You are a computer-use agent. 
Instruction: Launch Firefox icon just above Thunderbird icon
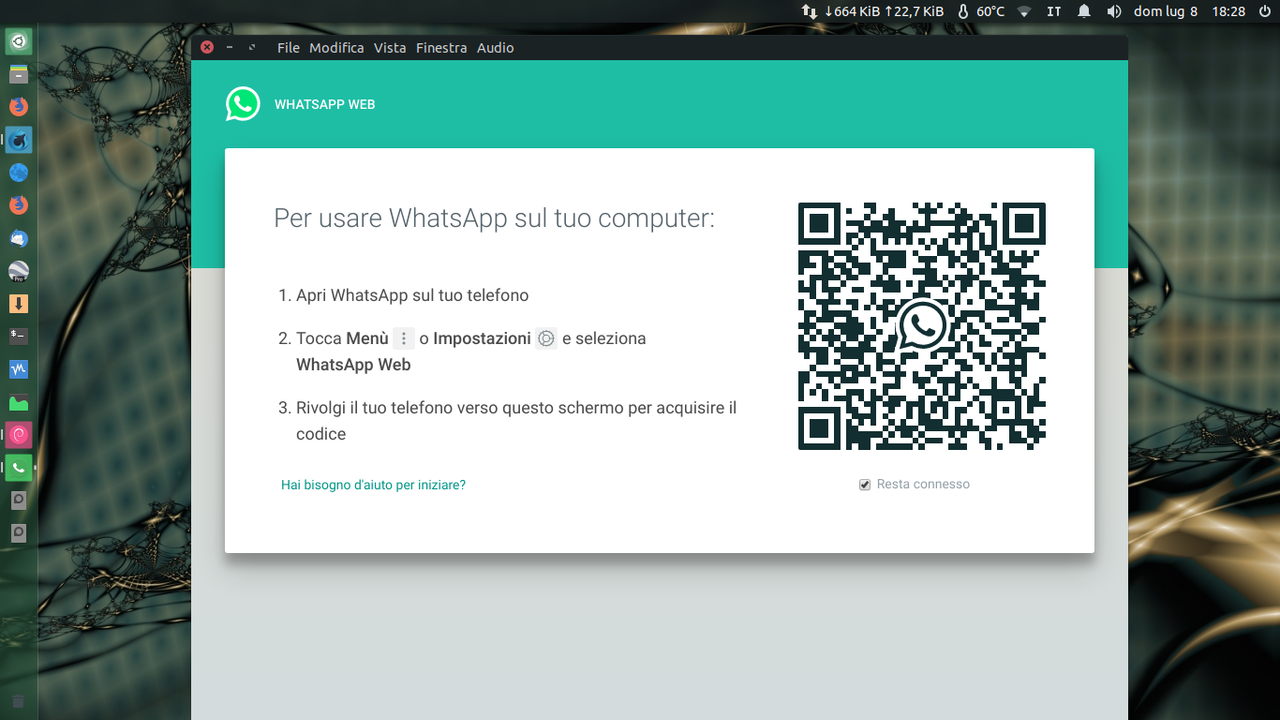point(19,205)
